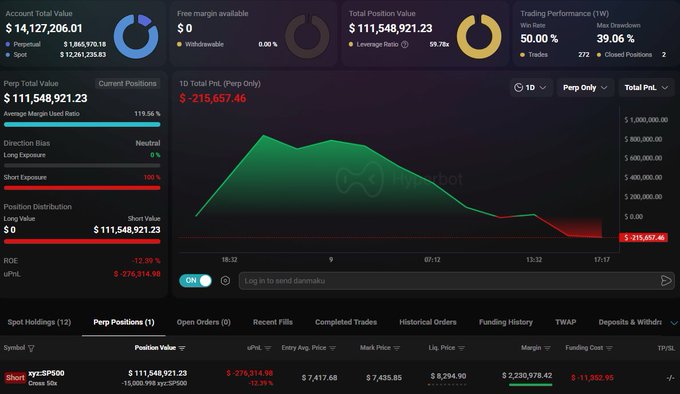Click the Long Exposure bar
This screenshot has height=394, width=680.
tap(82, 166)
